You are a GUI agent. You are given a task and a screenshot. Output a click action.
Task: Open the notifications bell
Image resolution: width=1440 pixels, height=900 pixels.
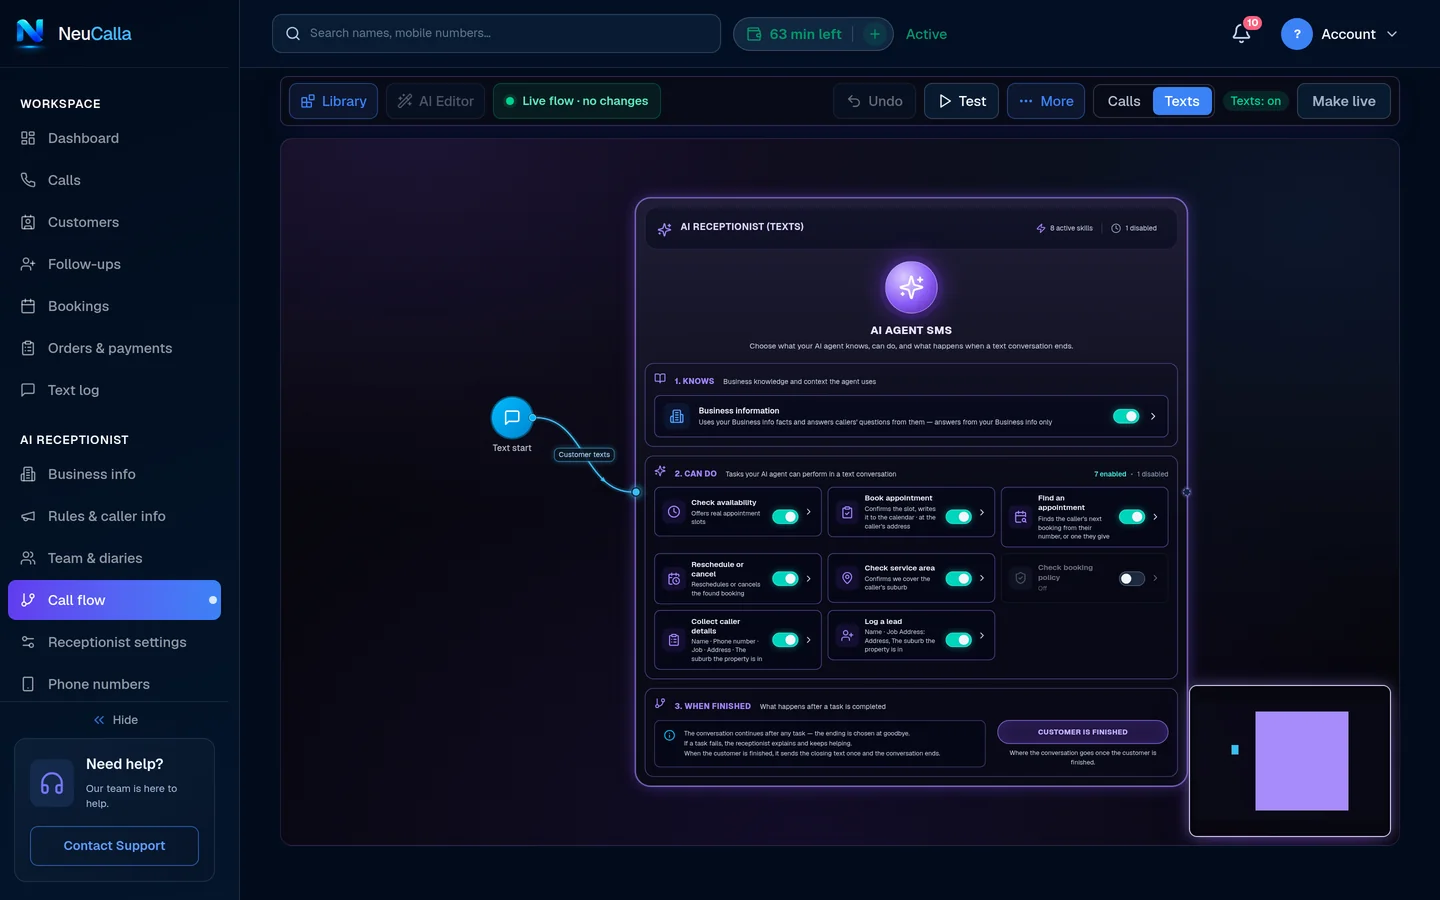[1241, 34]
